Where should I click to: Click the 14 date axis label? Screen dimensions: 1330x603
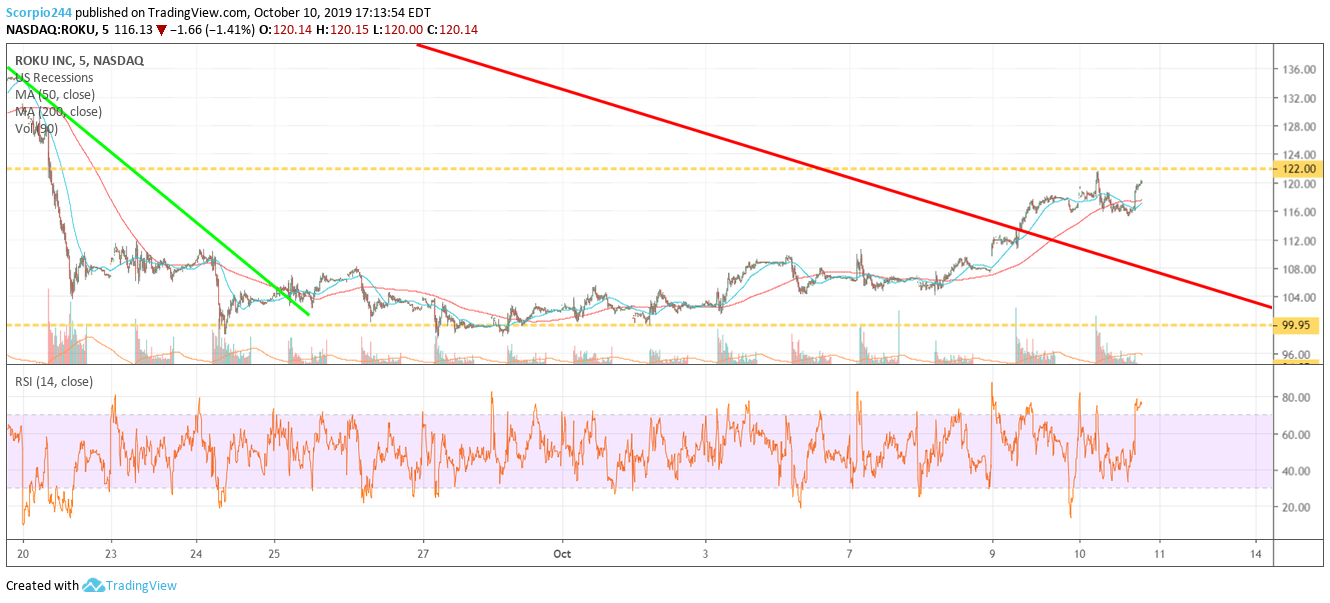[1256, 553]
